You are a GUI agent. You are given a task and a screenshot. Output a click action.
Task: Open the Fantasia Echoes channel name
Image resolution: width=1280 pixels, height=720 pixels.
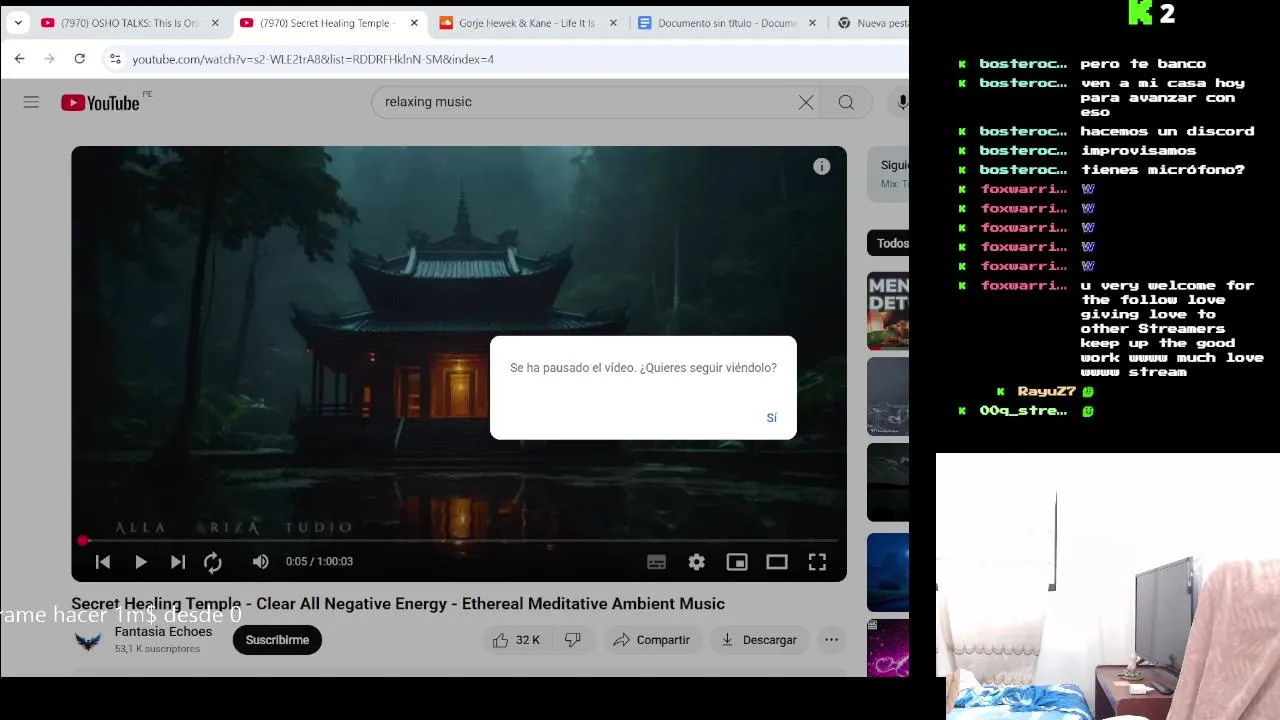[x=163, y=632]
